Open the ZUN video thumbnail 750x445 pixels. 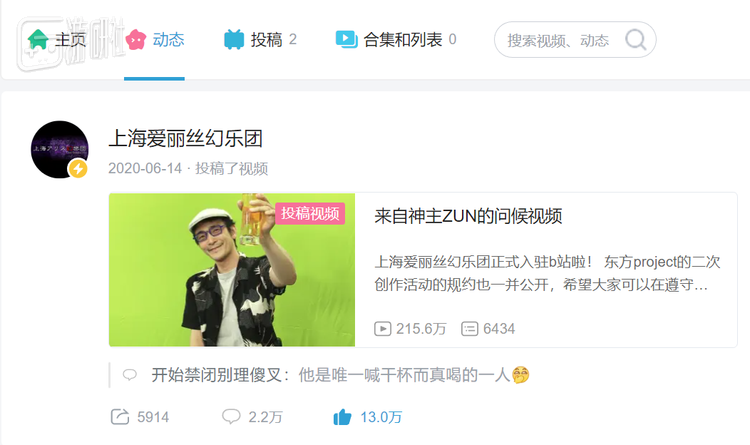232,269
